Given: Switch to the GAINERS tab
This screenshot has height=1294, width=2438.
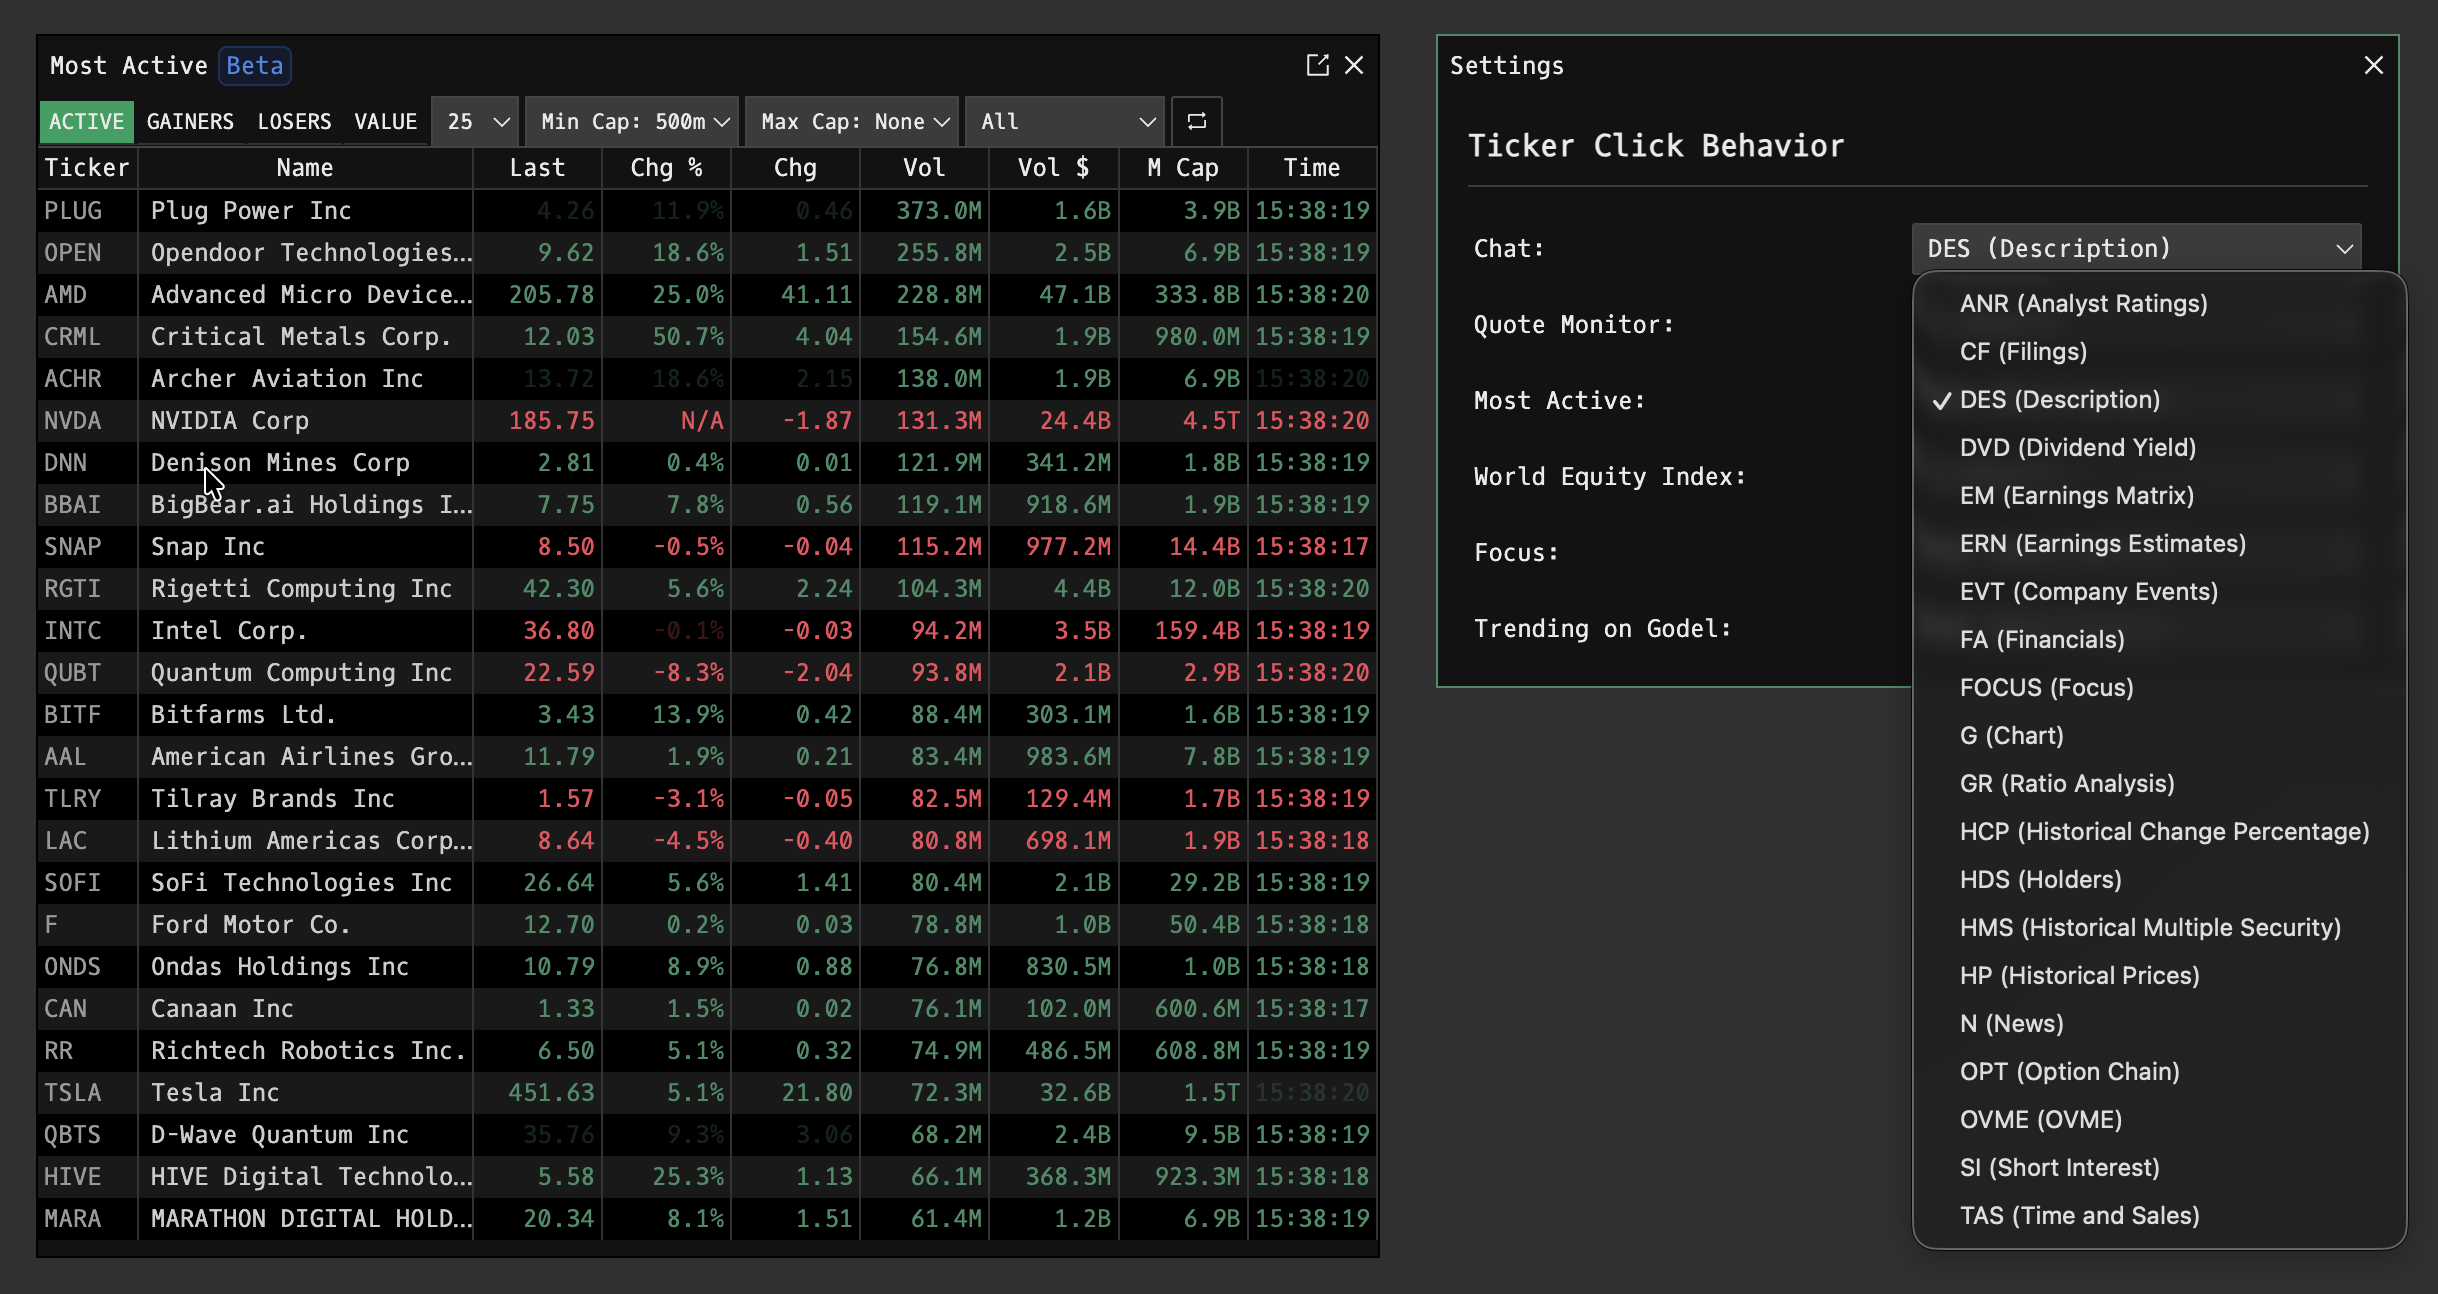Looking at the screenshot, I should [x=190, y=121].
